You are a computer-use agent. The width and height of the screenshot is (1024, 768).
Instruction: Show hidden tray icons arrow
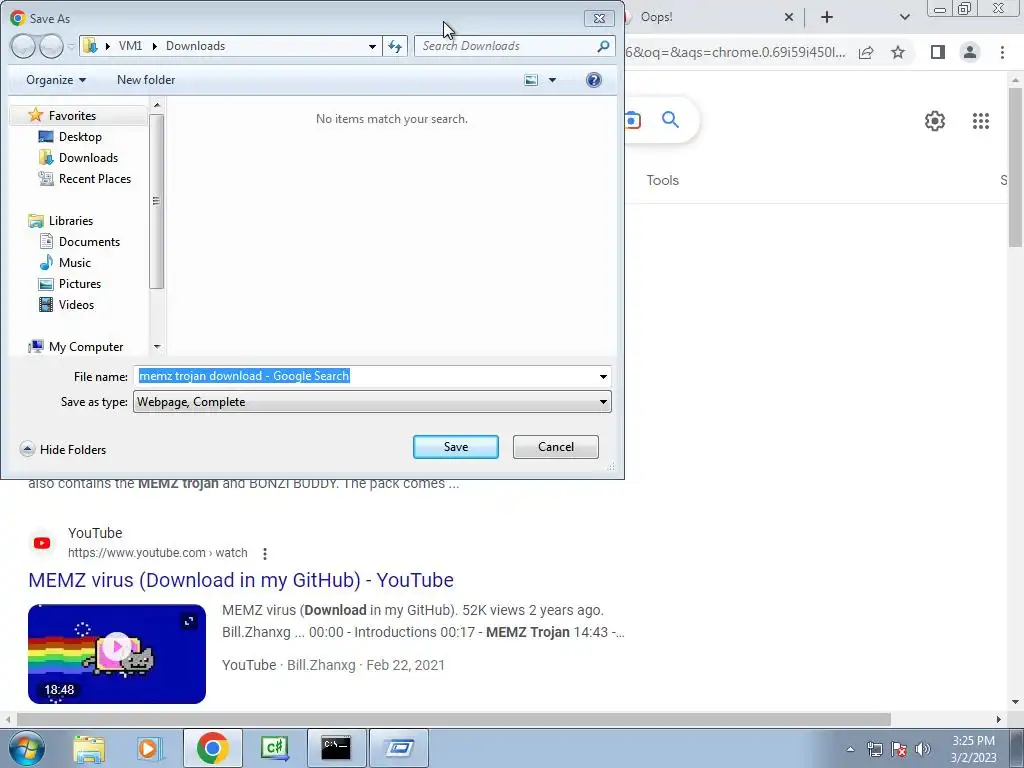coord(850,749)
